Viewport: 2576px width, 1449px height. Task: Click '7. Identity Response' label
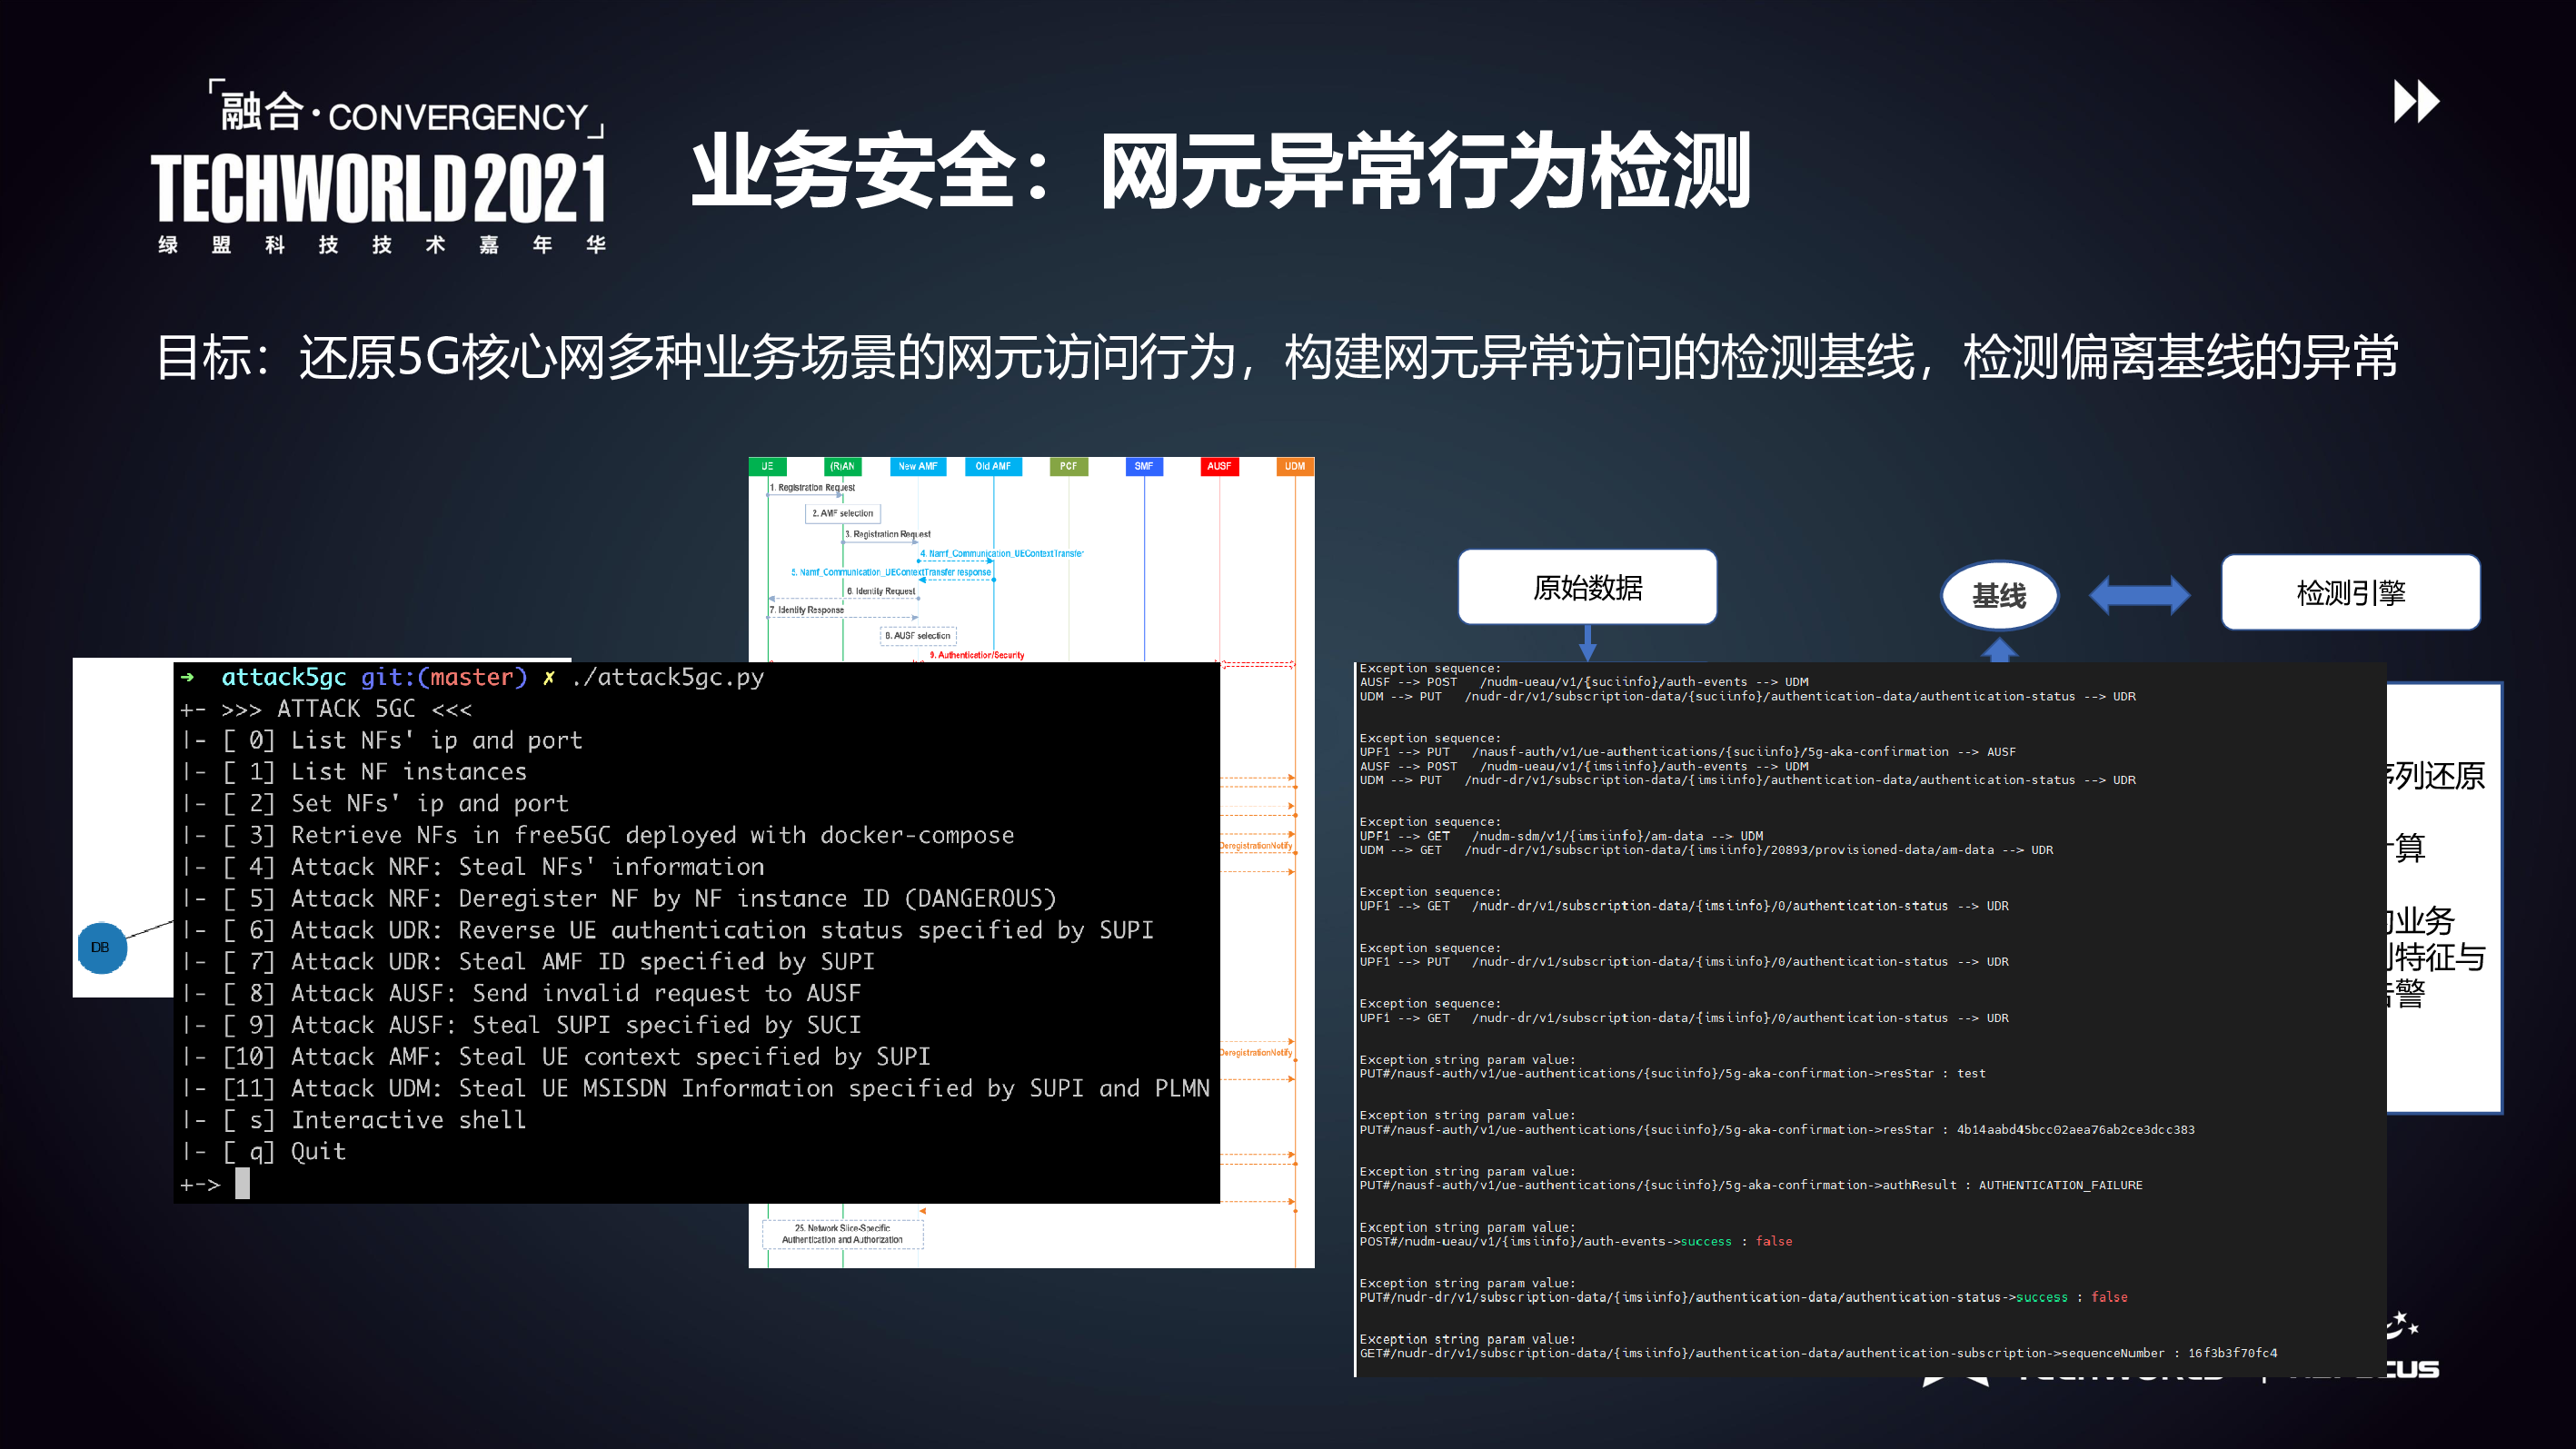pyautogui.click(x=806, y=610)
